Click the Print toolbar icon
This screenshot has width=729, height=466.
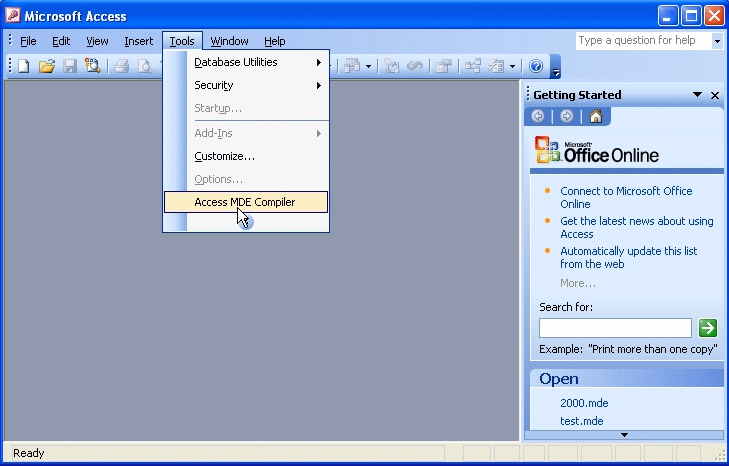point(122,67)
